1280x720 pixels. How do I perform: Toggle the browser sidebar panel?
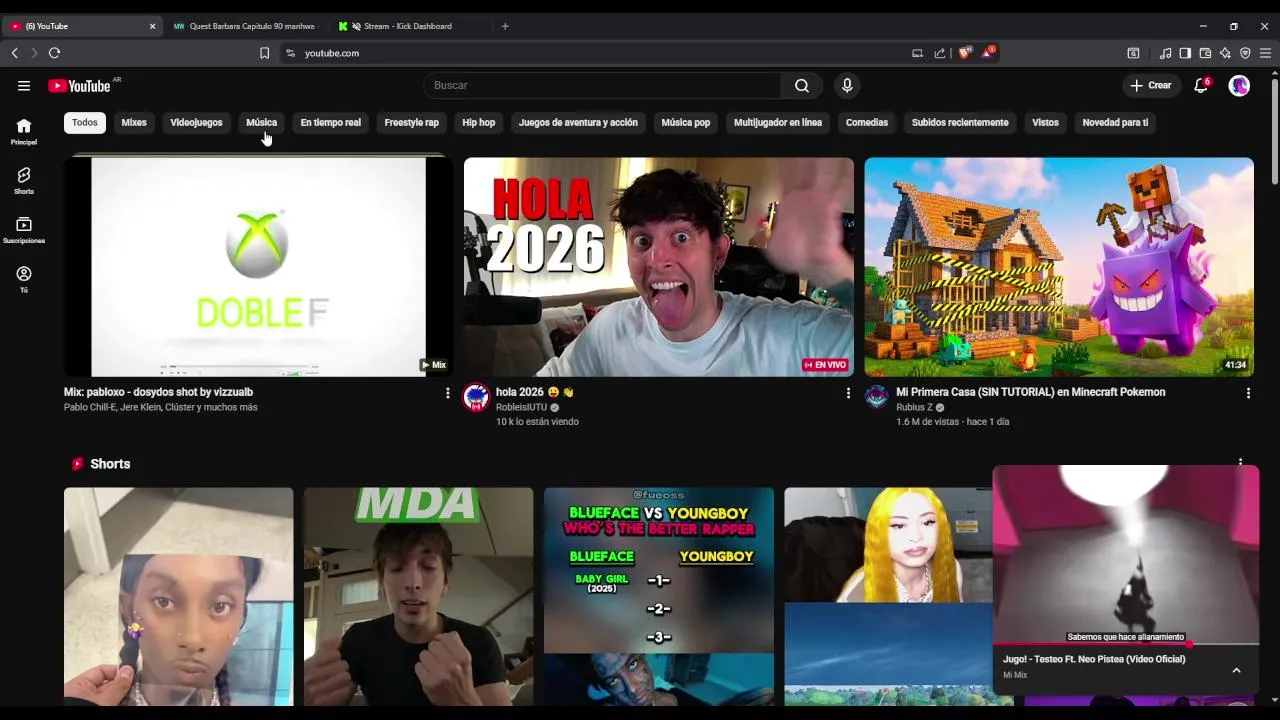point(1185,53)
